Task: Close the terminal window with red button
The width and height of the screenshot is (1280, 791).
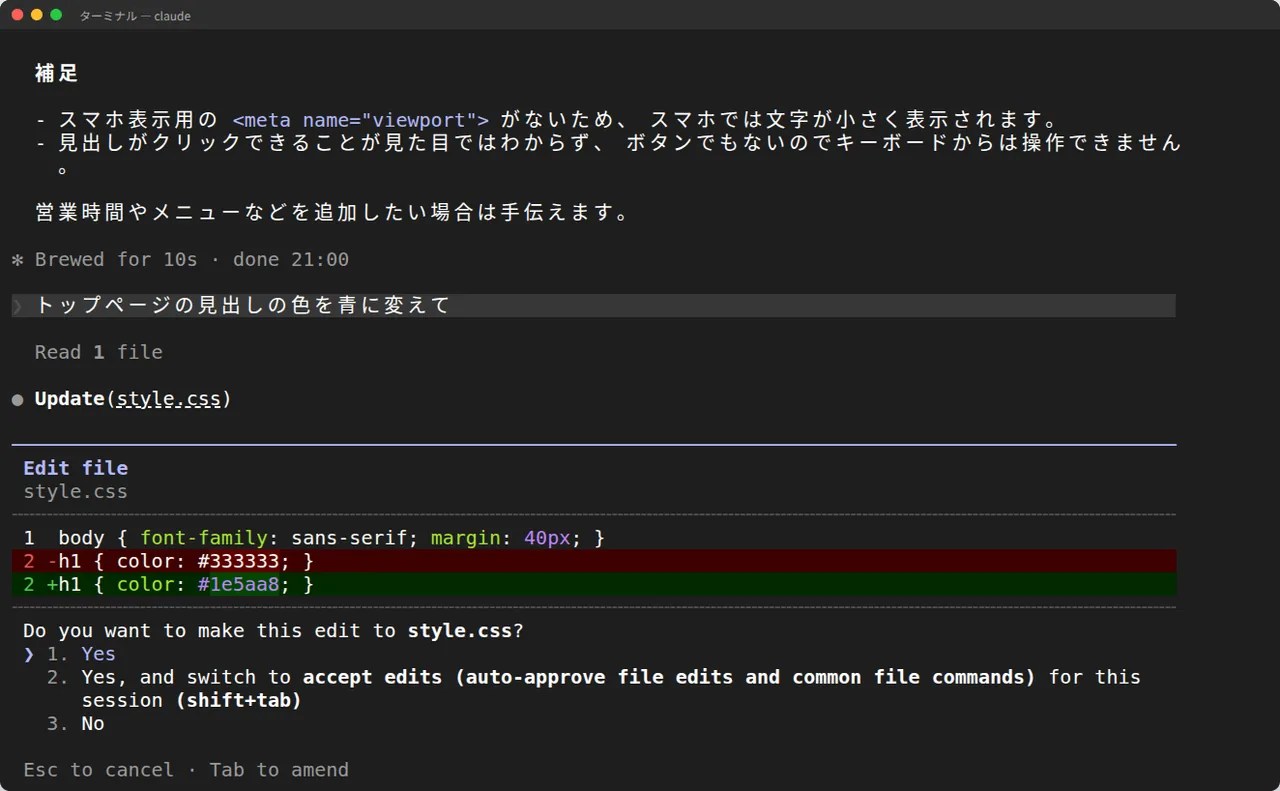Action: point(17,15)
